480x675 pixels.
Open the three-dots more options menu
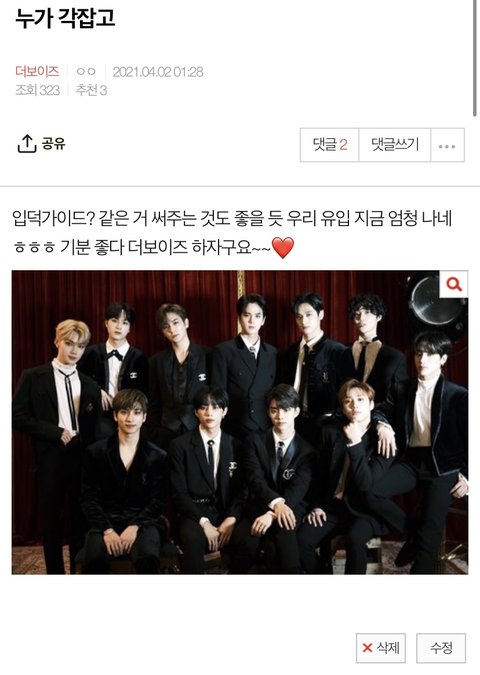coord(447,145)
